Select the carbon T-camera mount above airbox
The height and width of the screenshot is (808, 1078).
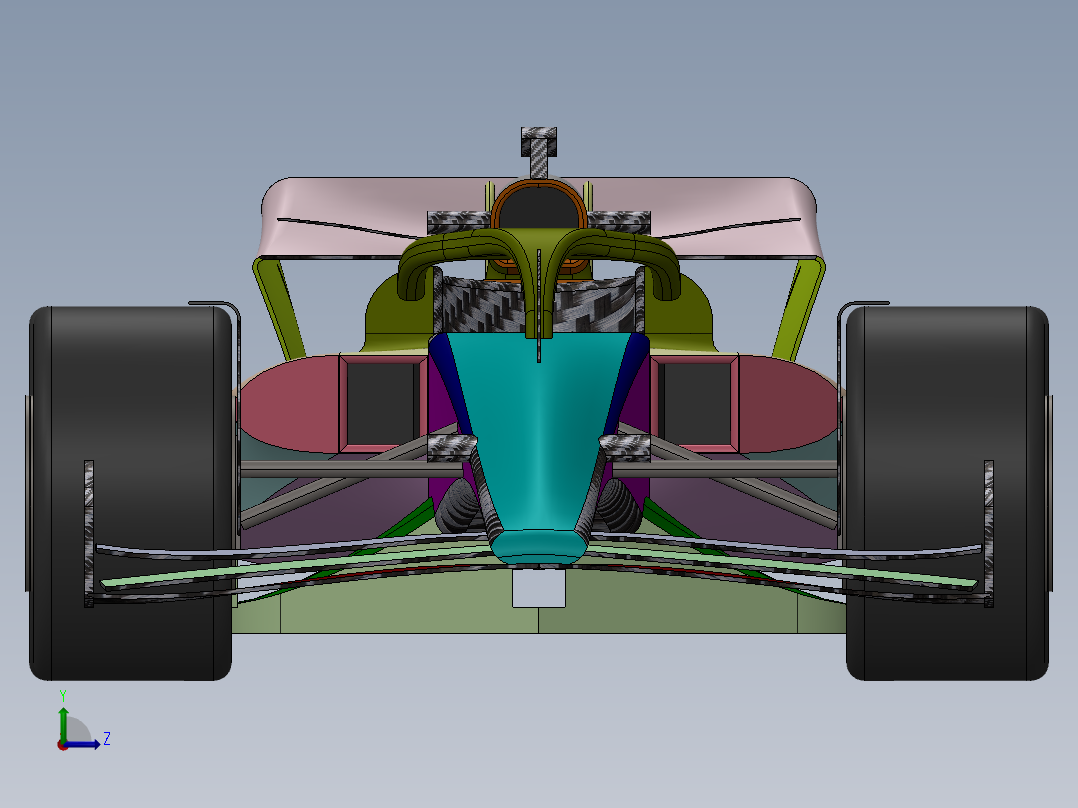[x=538, y=151]
